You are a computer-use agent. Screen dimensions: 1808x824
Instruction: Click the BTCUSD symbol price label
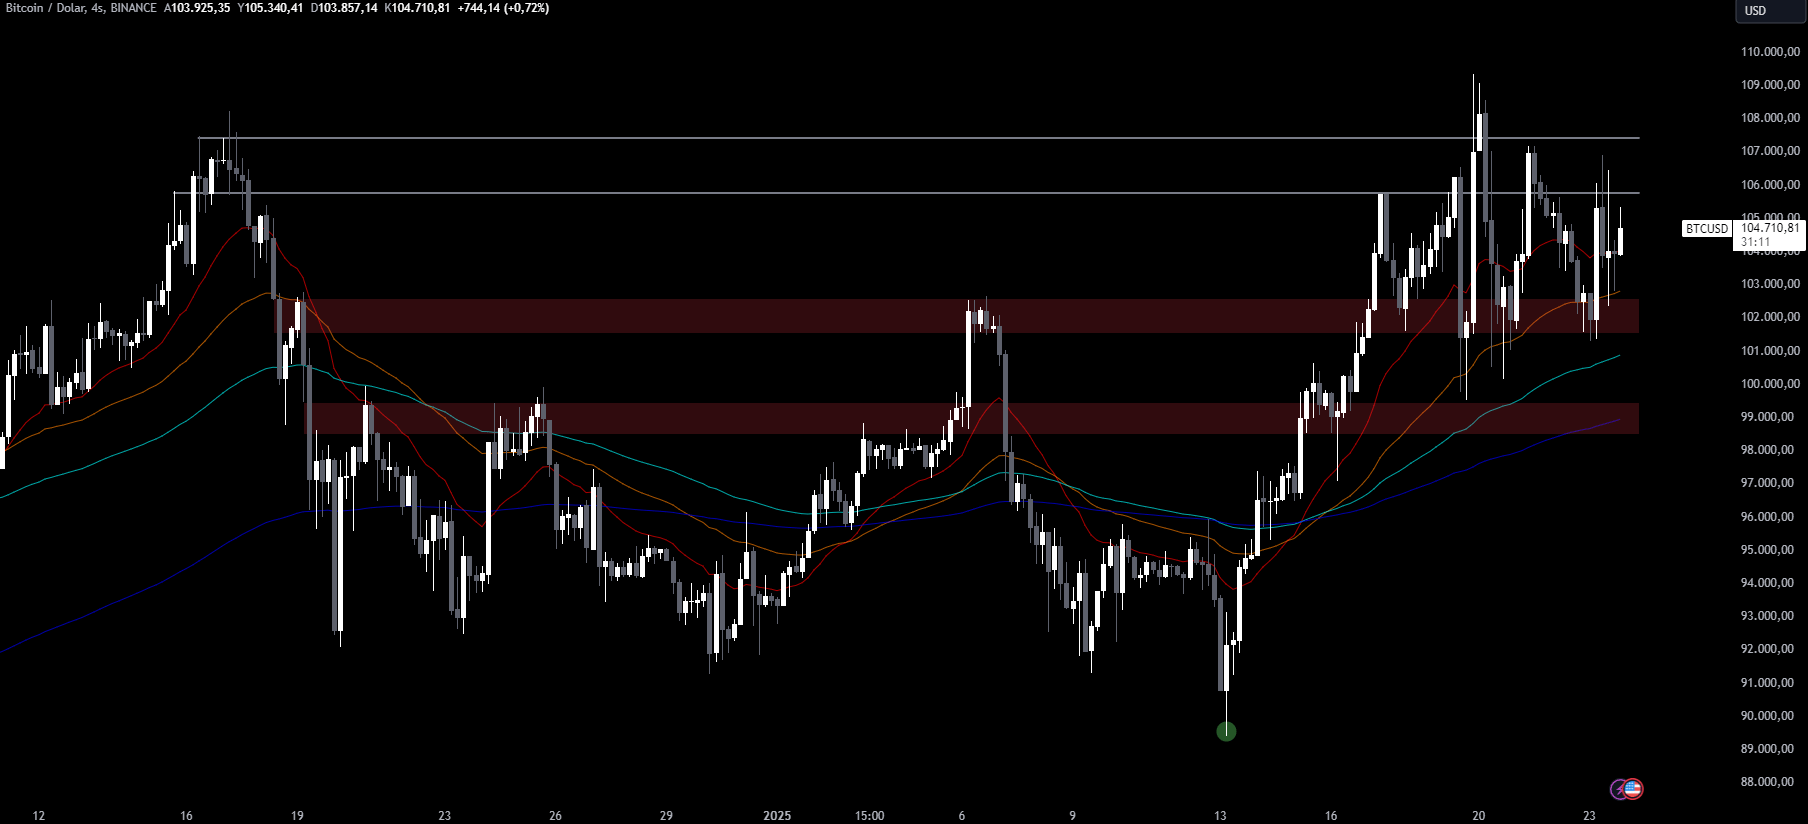(x=1707, y=229)
